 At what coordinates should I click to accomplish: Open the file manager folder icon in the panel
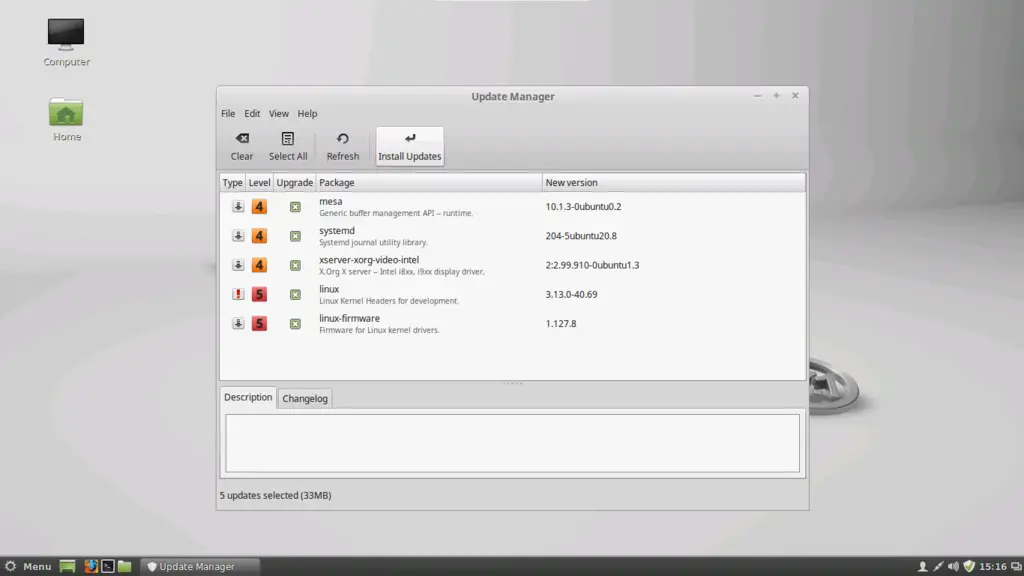coord(125,566)
